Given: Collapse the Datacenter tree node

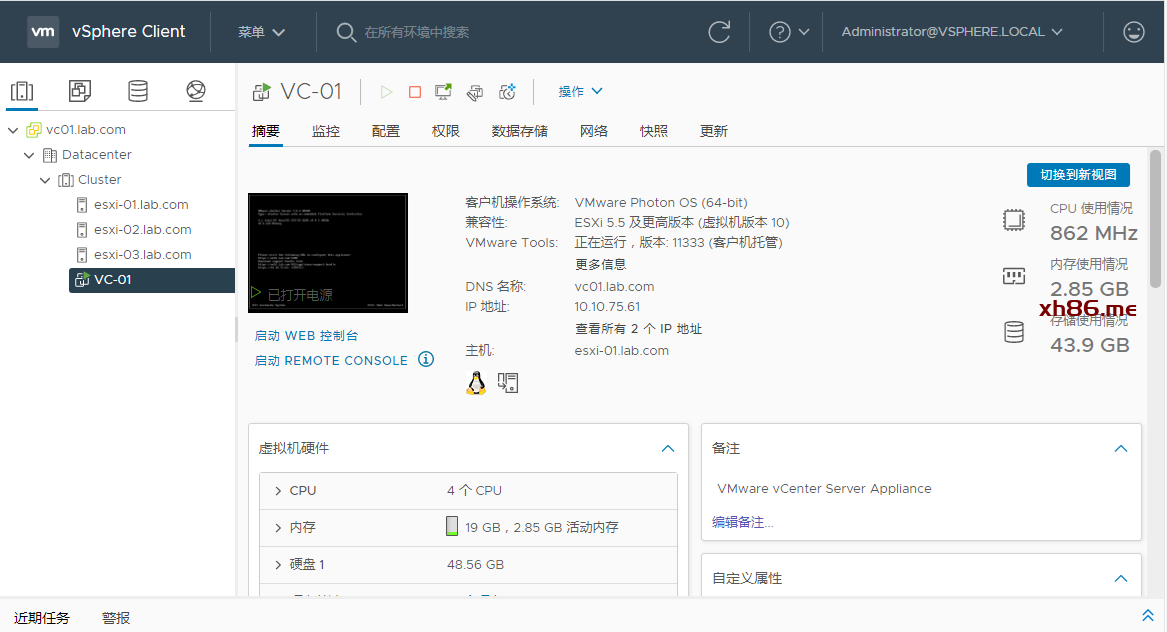Looking at the screenshot, I should (x=29, y=155).
